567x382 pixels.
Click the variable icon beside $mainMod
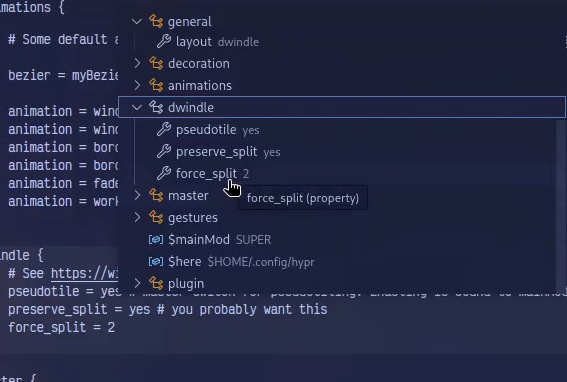(x=156, y=239)
